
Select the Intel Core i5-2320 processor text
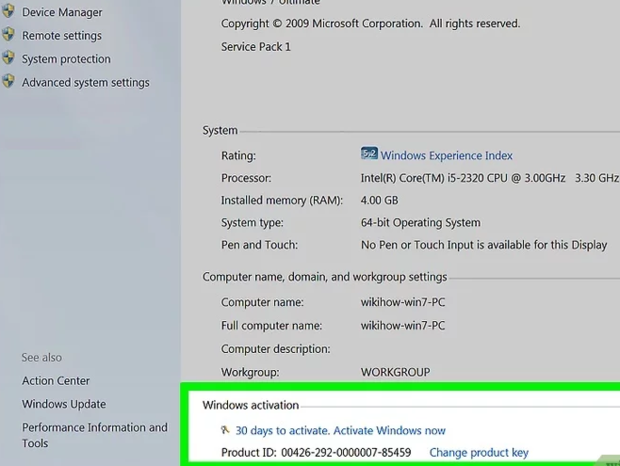tap(490, 178)
